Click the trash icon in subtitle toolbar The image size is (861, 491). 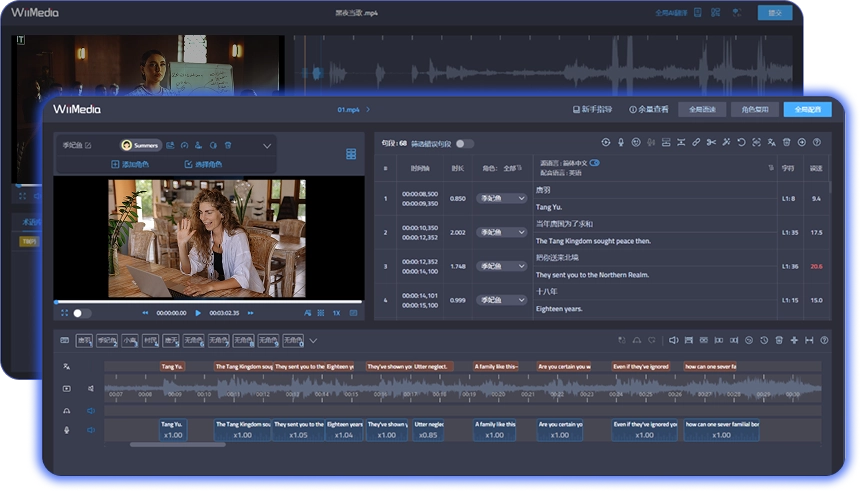786,143
